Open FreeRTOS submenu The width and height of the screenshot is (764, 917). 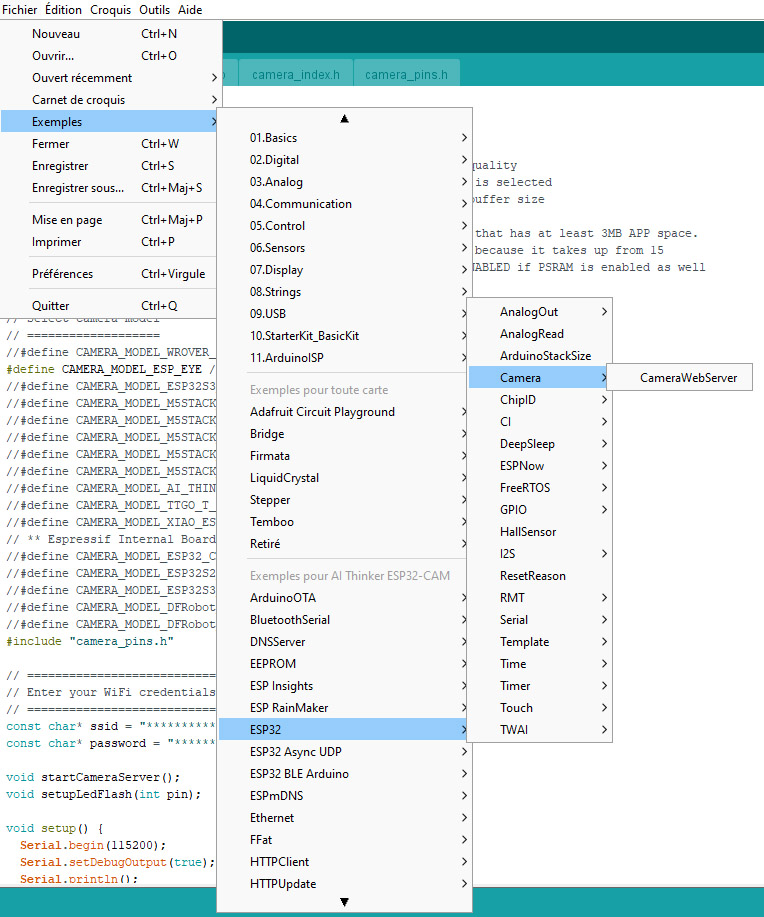539,488
